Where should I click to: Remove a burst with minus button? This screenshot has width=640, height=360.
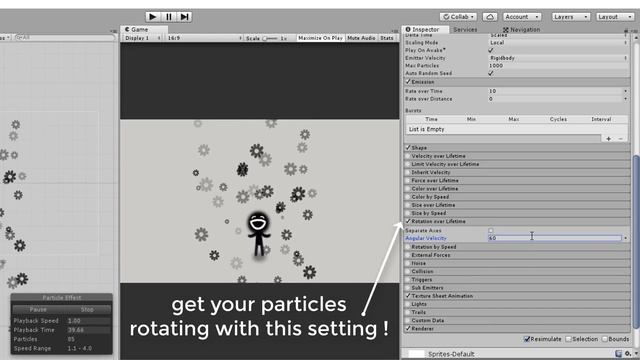click(x=620, y=139)
